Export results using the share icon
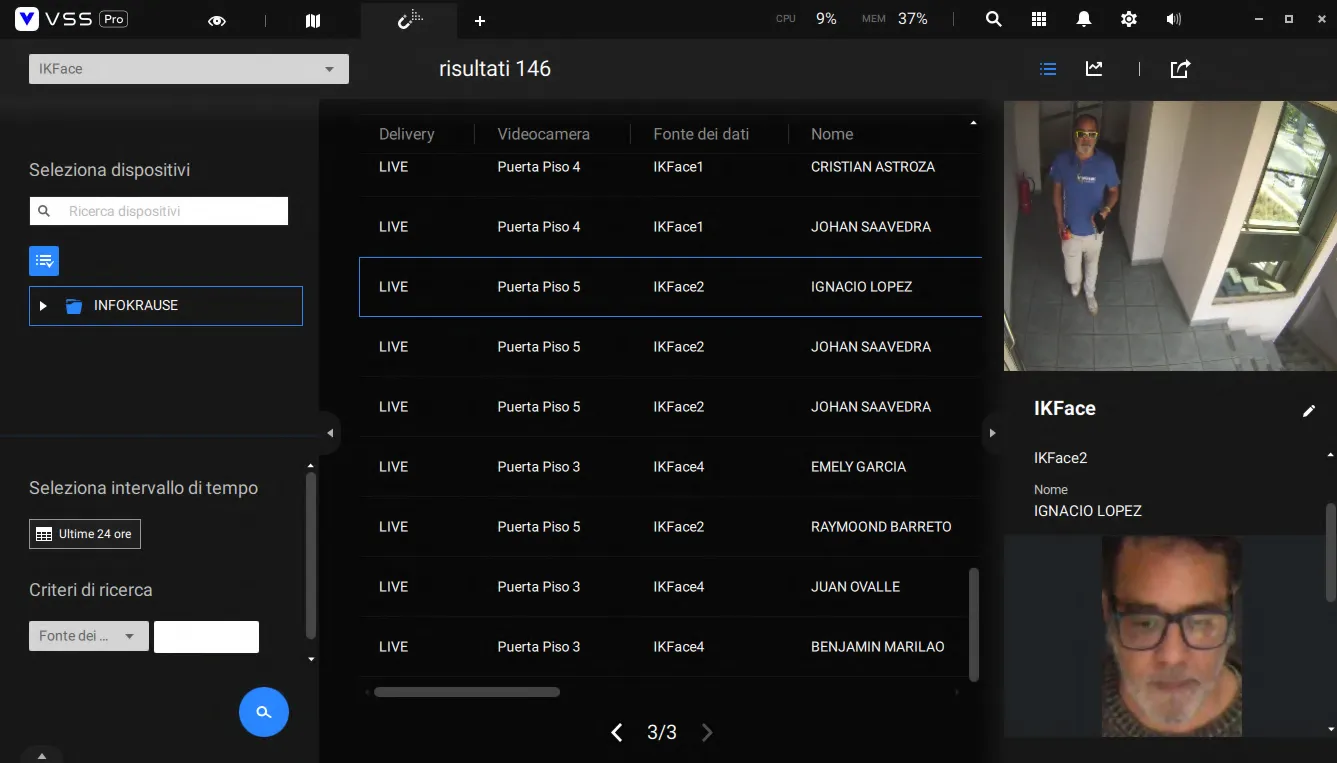Image resolution: width=1337 pixels, height=763 pixels. click(1180, 69)
